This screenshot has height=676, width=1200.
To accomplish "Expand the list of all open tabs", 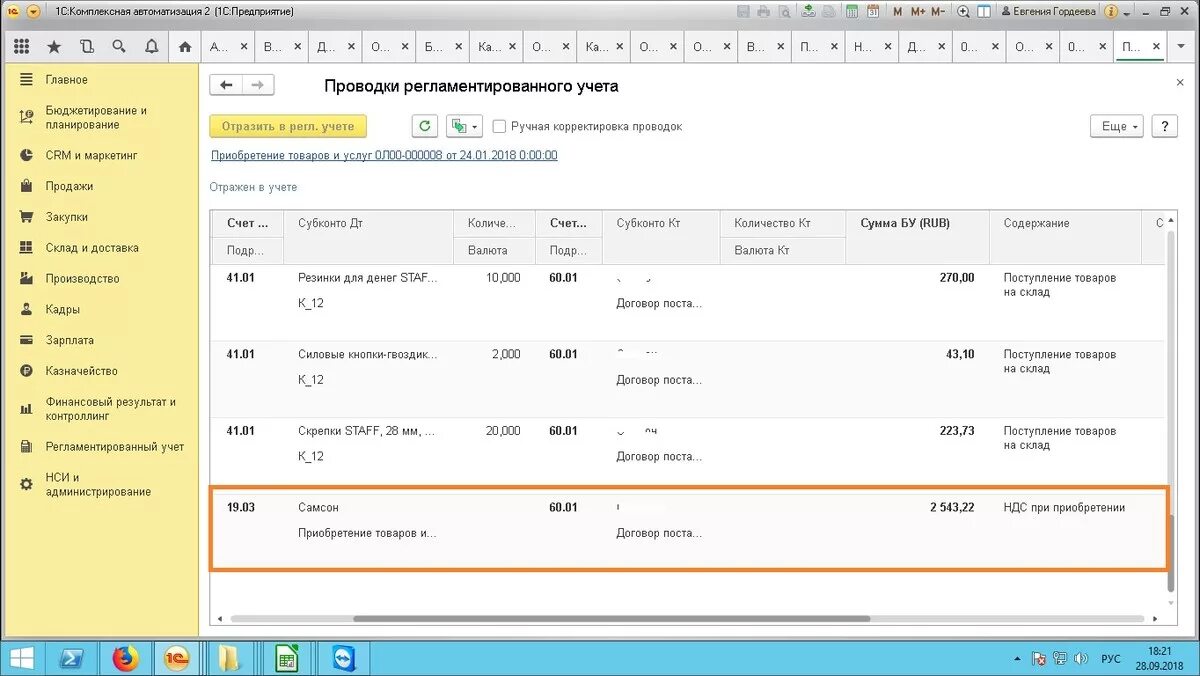I will 1180,46.
